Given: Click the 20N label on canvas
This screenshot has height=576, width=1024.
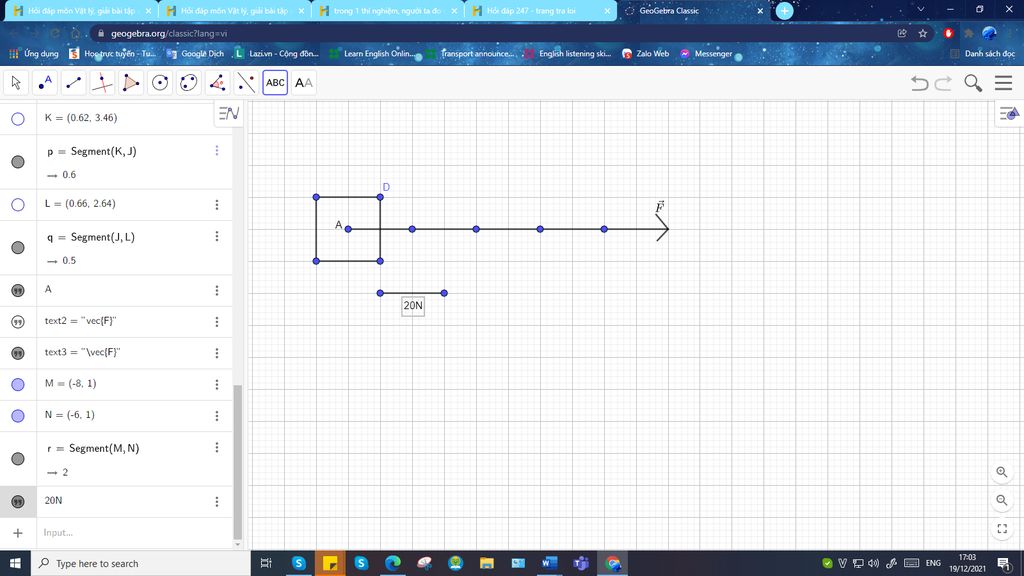Looking at the screenshot, I should pyautogui.click(x=413, y=306).
